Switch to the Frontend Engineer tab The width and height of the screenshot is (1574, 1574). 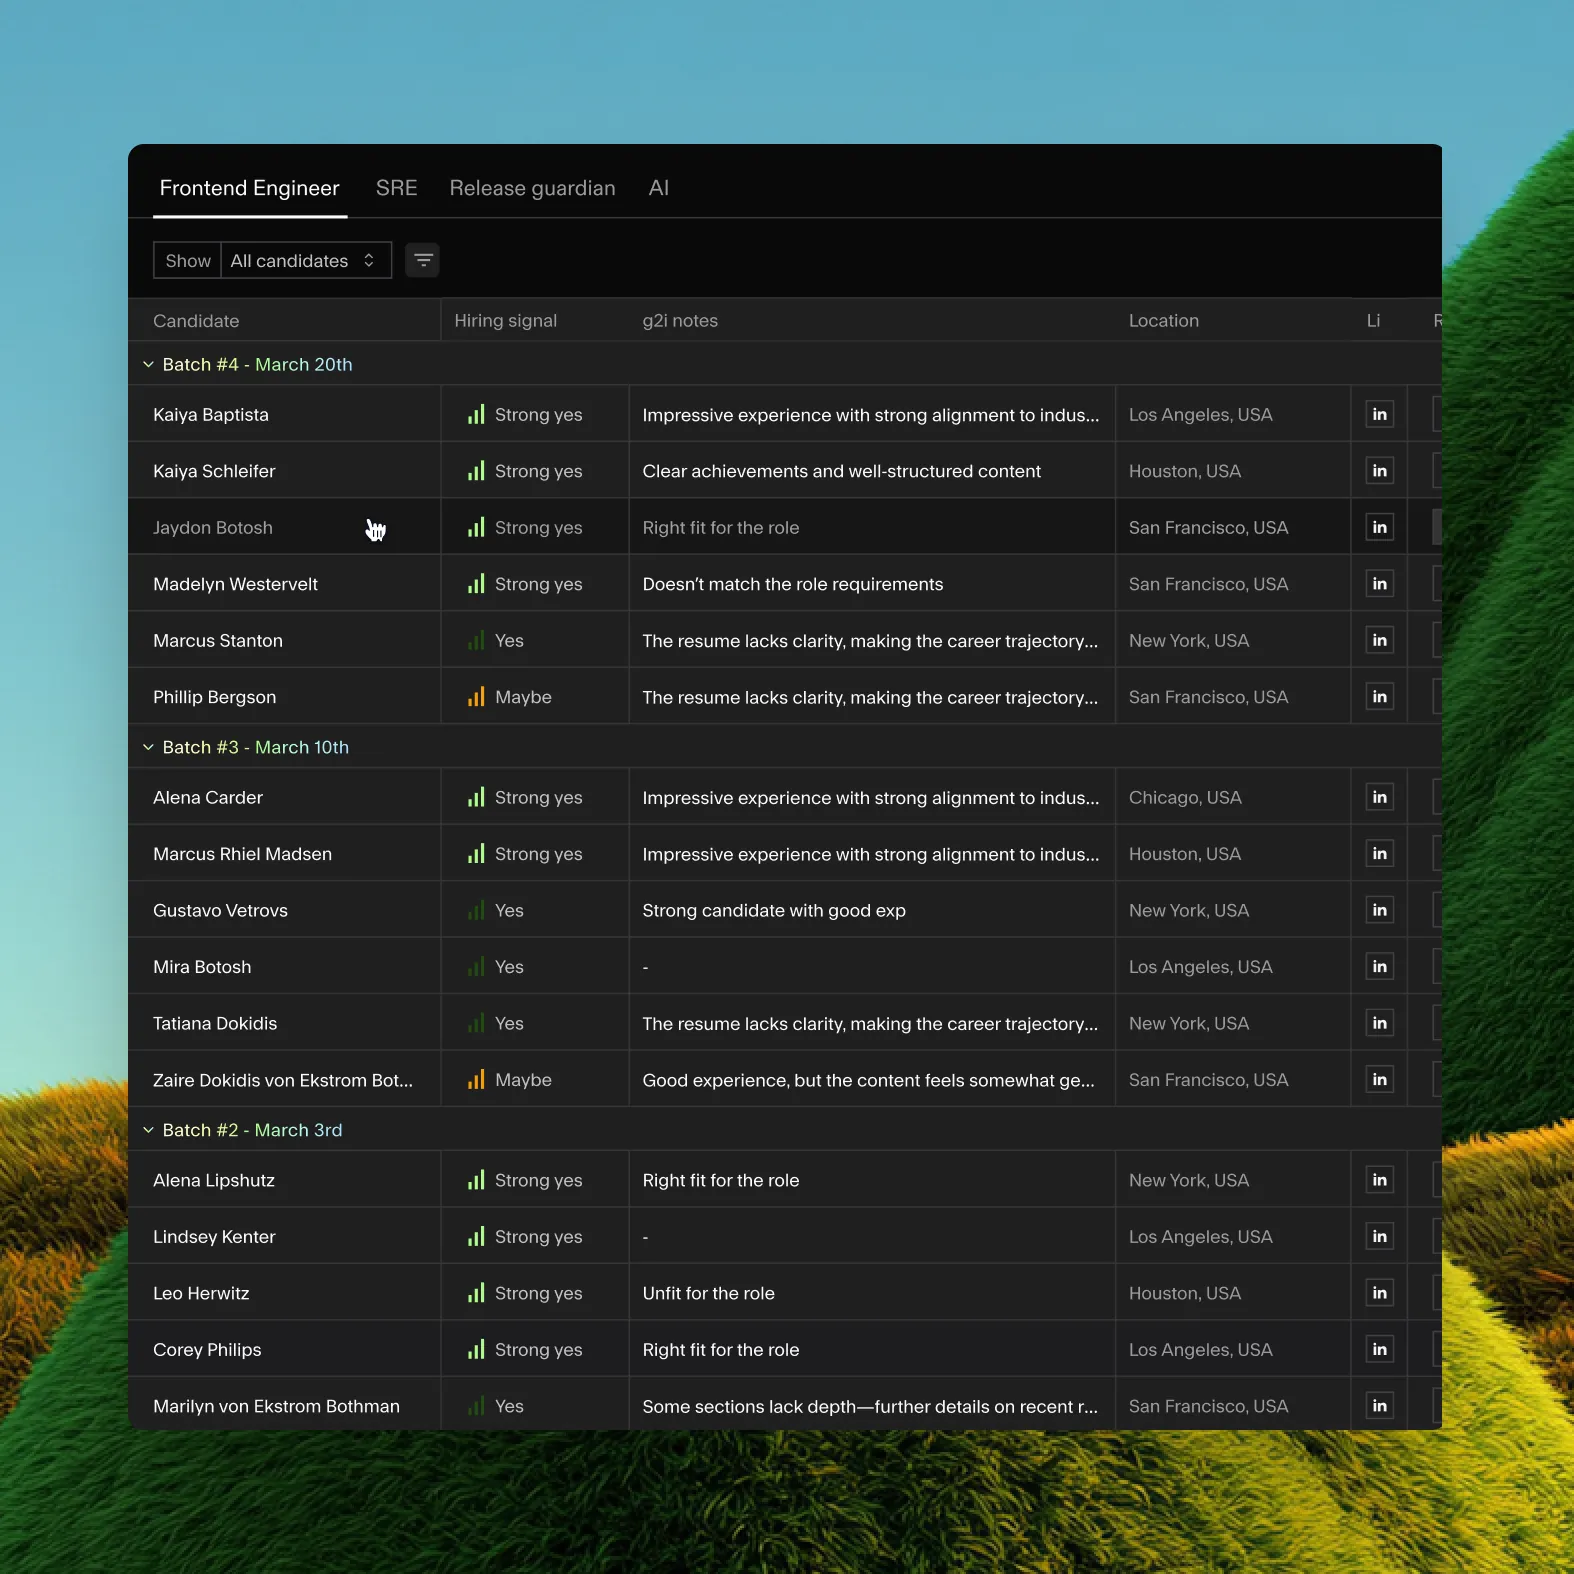coord(250,188)
